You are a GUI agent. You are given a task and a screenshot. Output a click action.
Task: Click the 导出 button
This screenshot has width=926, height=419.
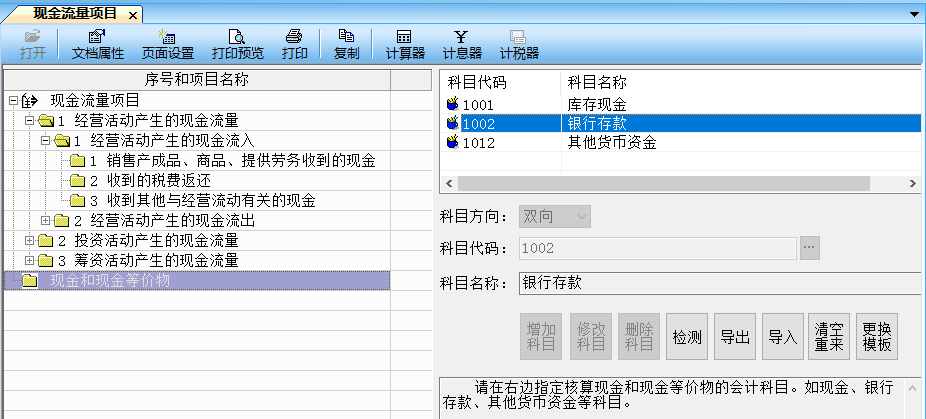(735, 337)
